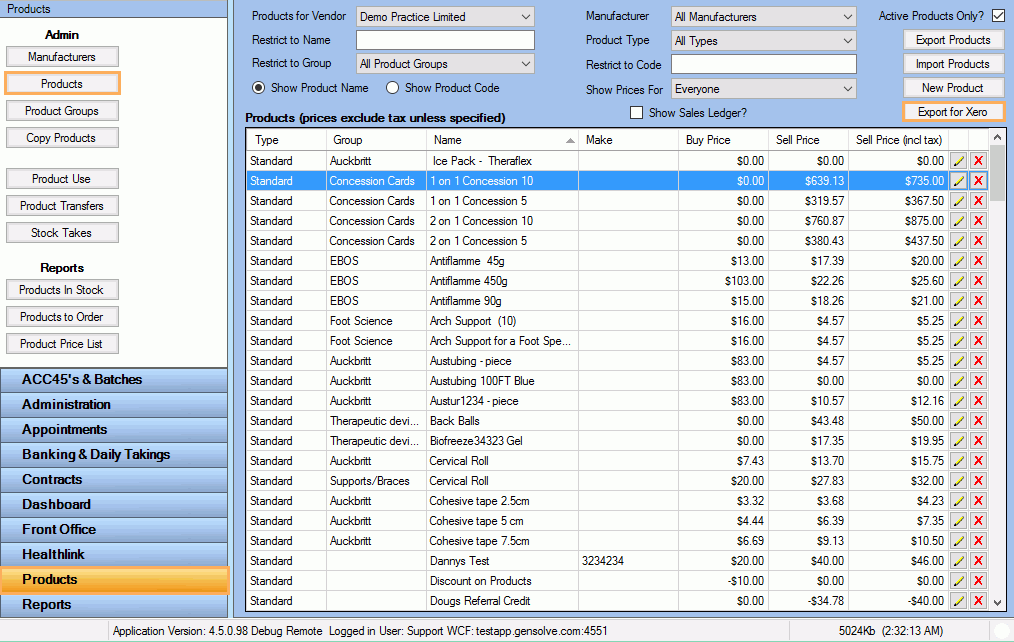Click the Export Products button
Viewport: 1014px width, 642px height.
(953, 40)
